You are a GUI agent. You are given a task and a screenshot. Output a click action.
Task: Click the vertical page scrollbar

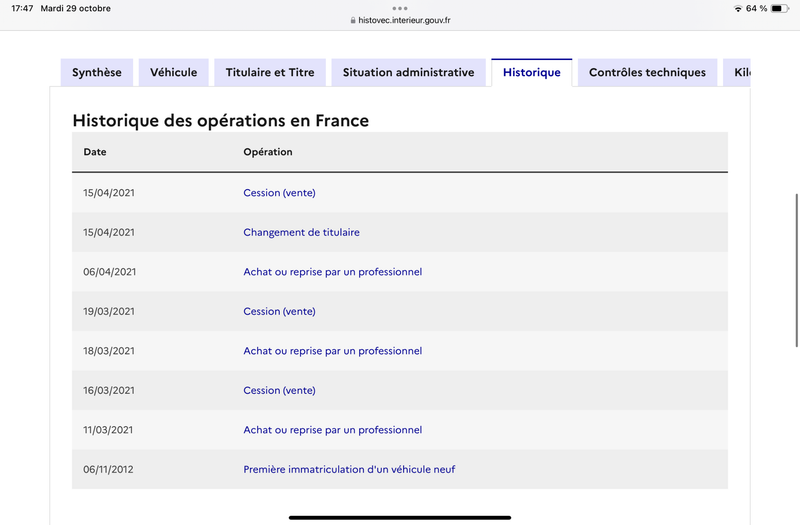[796, 270]
